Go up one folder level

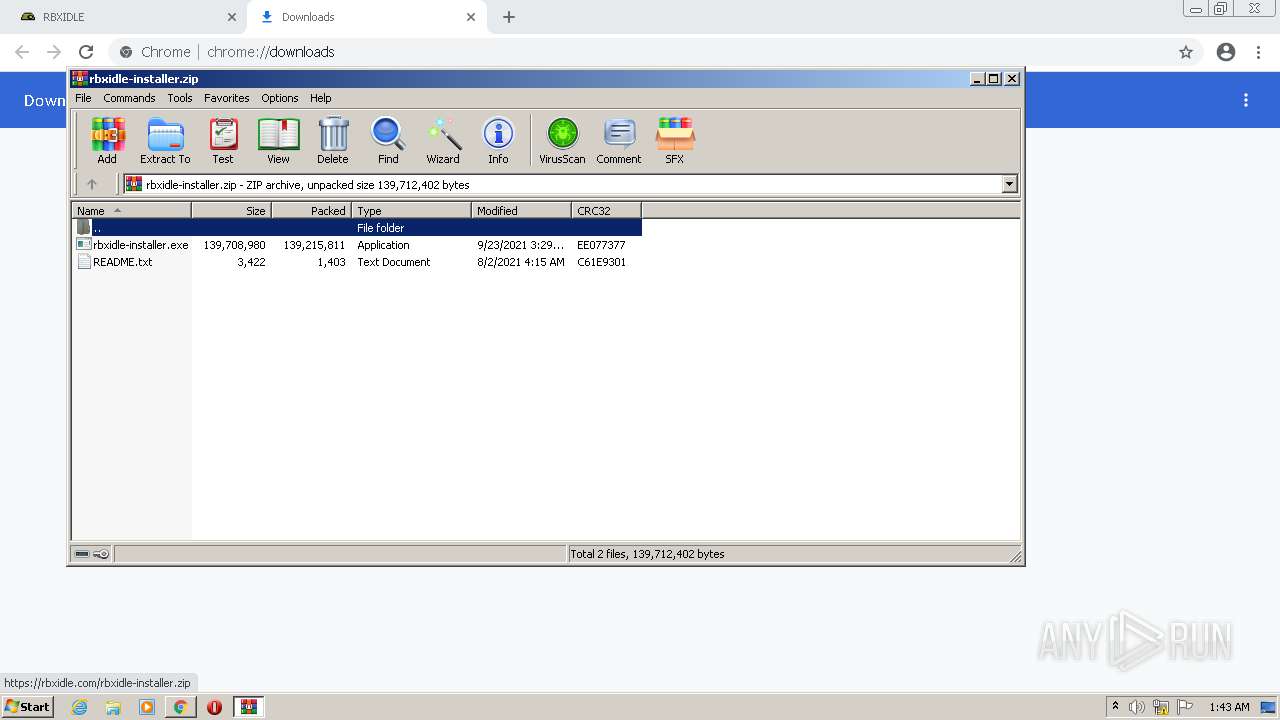coord(92,184)
